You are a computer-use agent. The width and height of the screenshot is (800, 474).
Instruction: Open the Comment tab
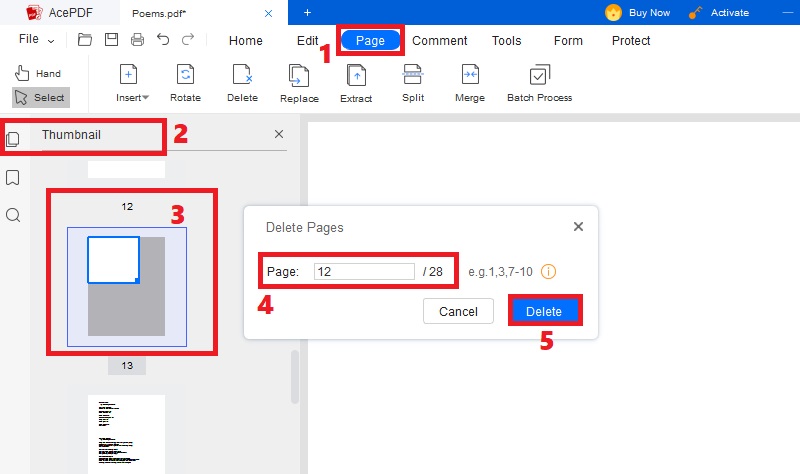(x=440, y=41)
